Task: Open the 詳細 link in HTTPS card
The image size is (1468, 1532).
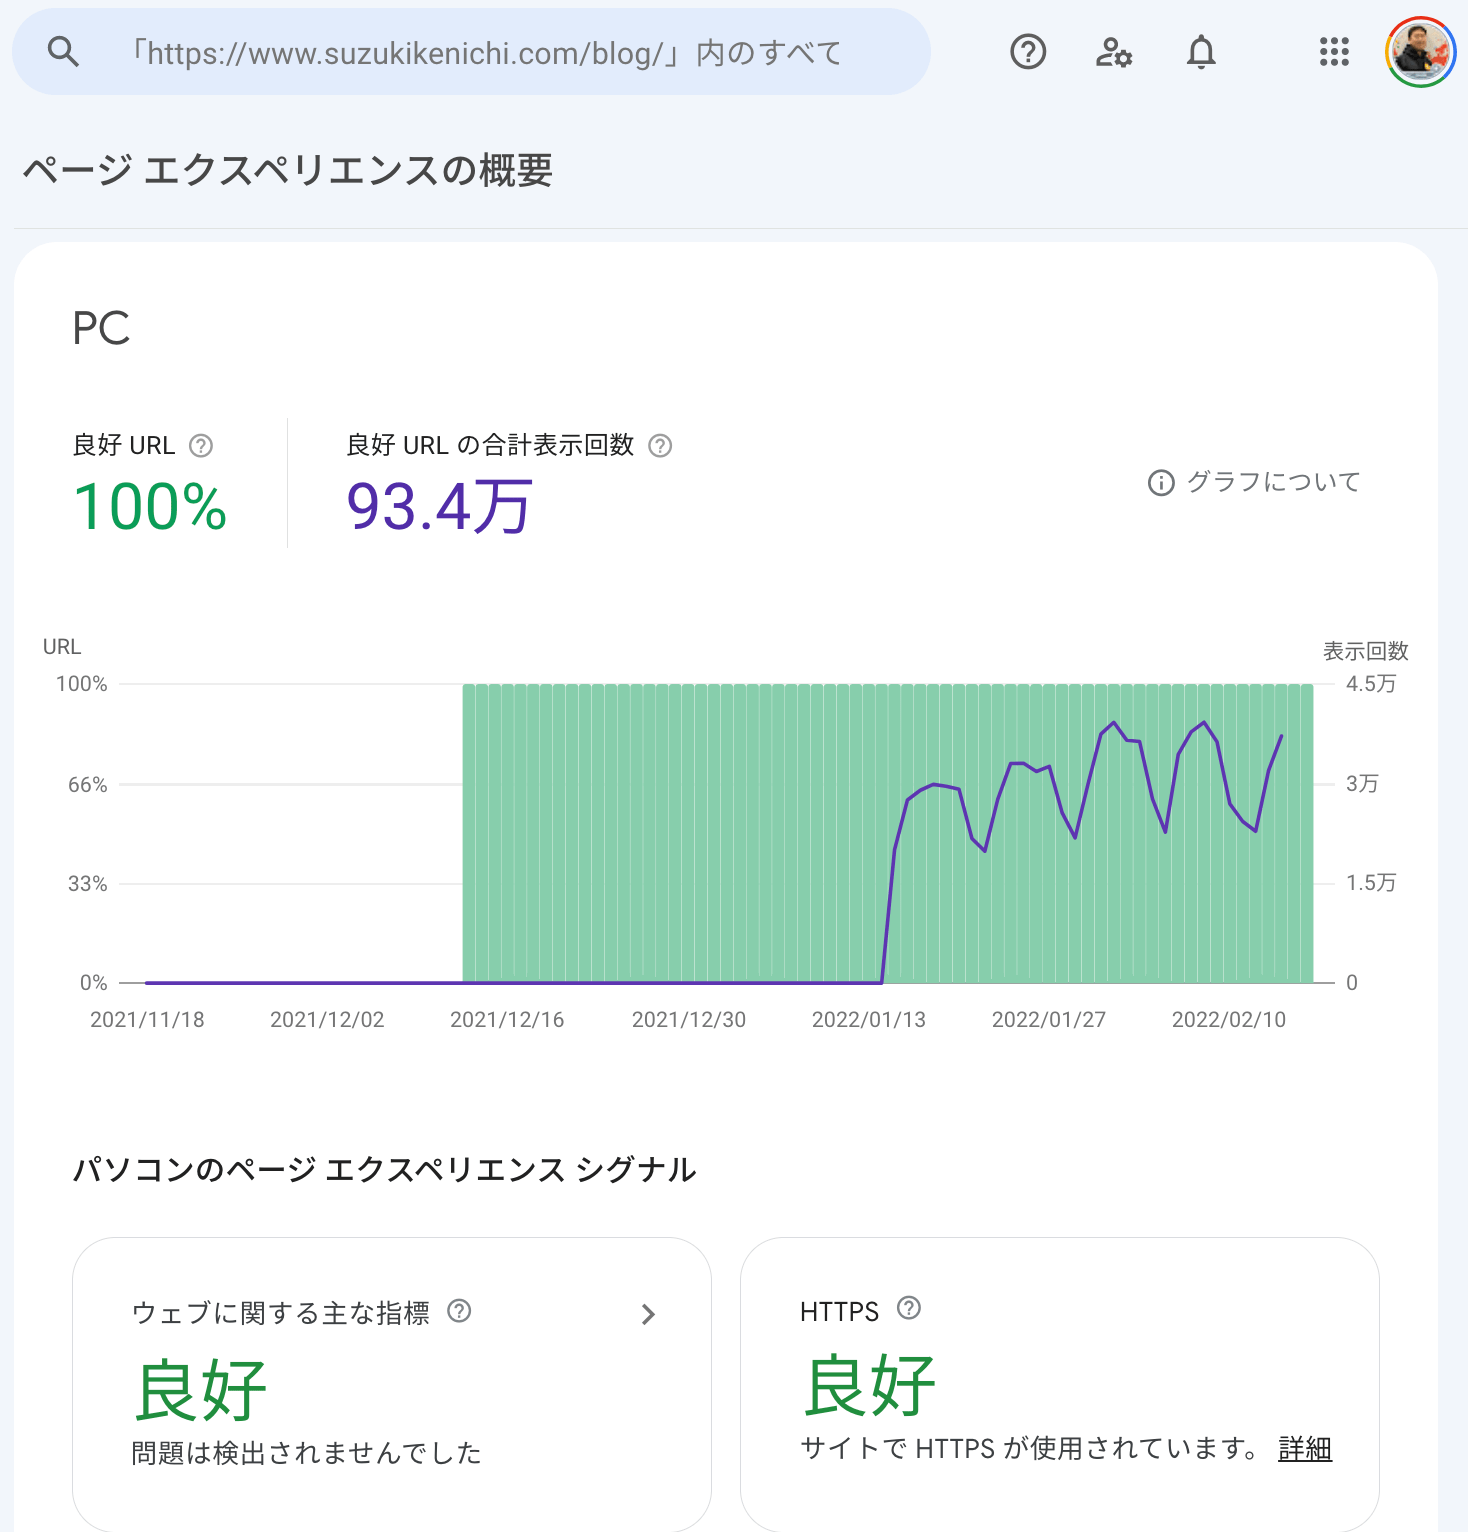Action: pyautogui.click(x=1305, y=1448)
